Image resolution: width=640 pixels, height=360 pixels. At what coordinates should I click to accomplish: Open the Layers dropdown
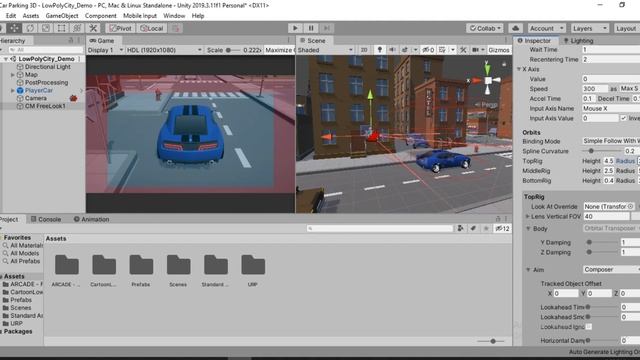coord(589,28)
